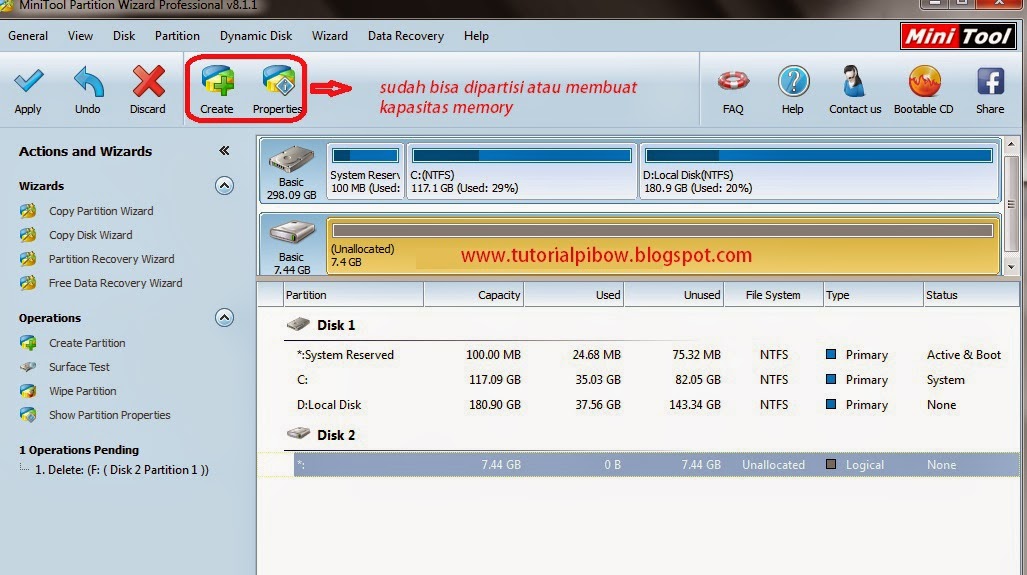Viewport: 1027px width, 575px height.
Task: Click disk map scrollbar down arrow
Action: (1012, 267)
